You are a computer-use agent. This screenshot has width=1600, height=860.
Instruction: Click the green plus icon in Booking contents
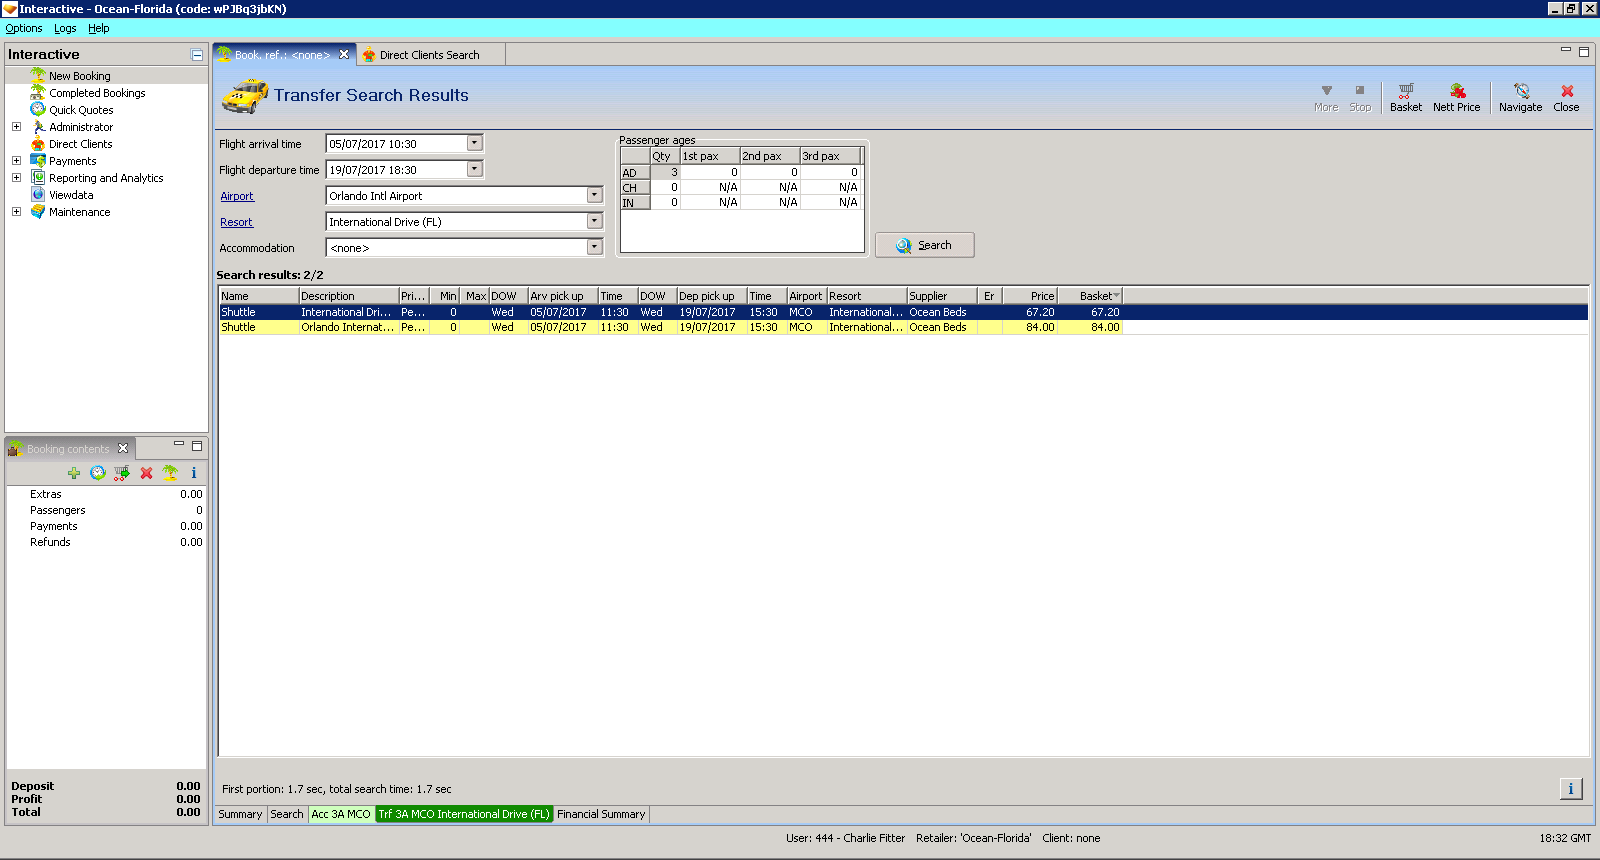74,473
